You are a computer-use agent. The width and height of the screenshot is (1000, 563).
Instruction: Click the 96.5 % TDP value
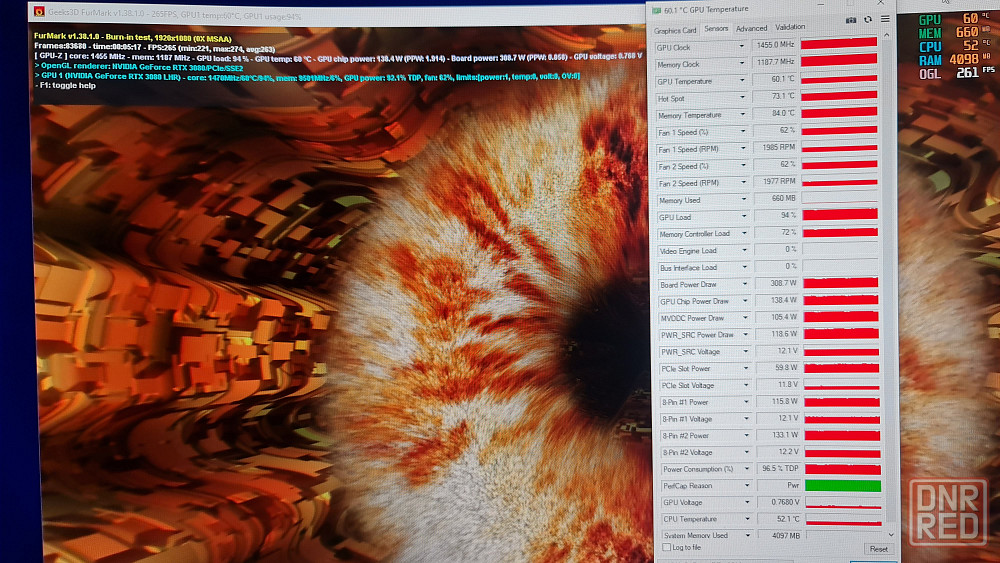tap(778, 469)
